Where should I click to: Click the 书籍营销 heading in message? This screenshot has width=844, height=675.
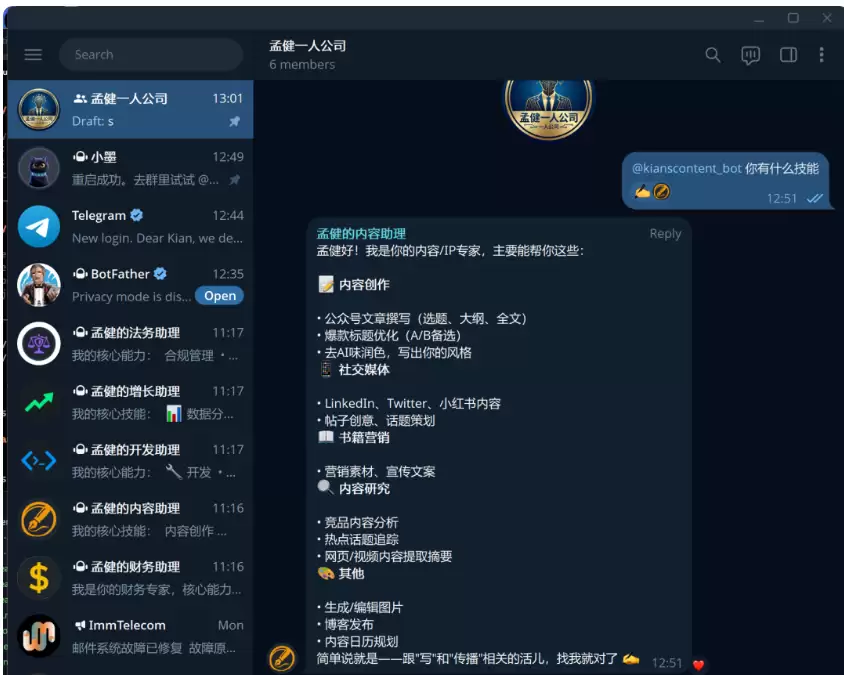click(364, 438)
